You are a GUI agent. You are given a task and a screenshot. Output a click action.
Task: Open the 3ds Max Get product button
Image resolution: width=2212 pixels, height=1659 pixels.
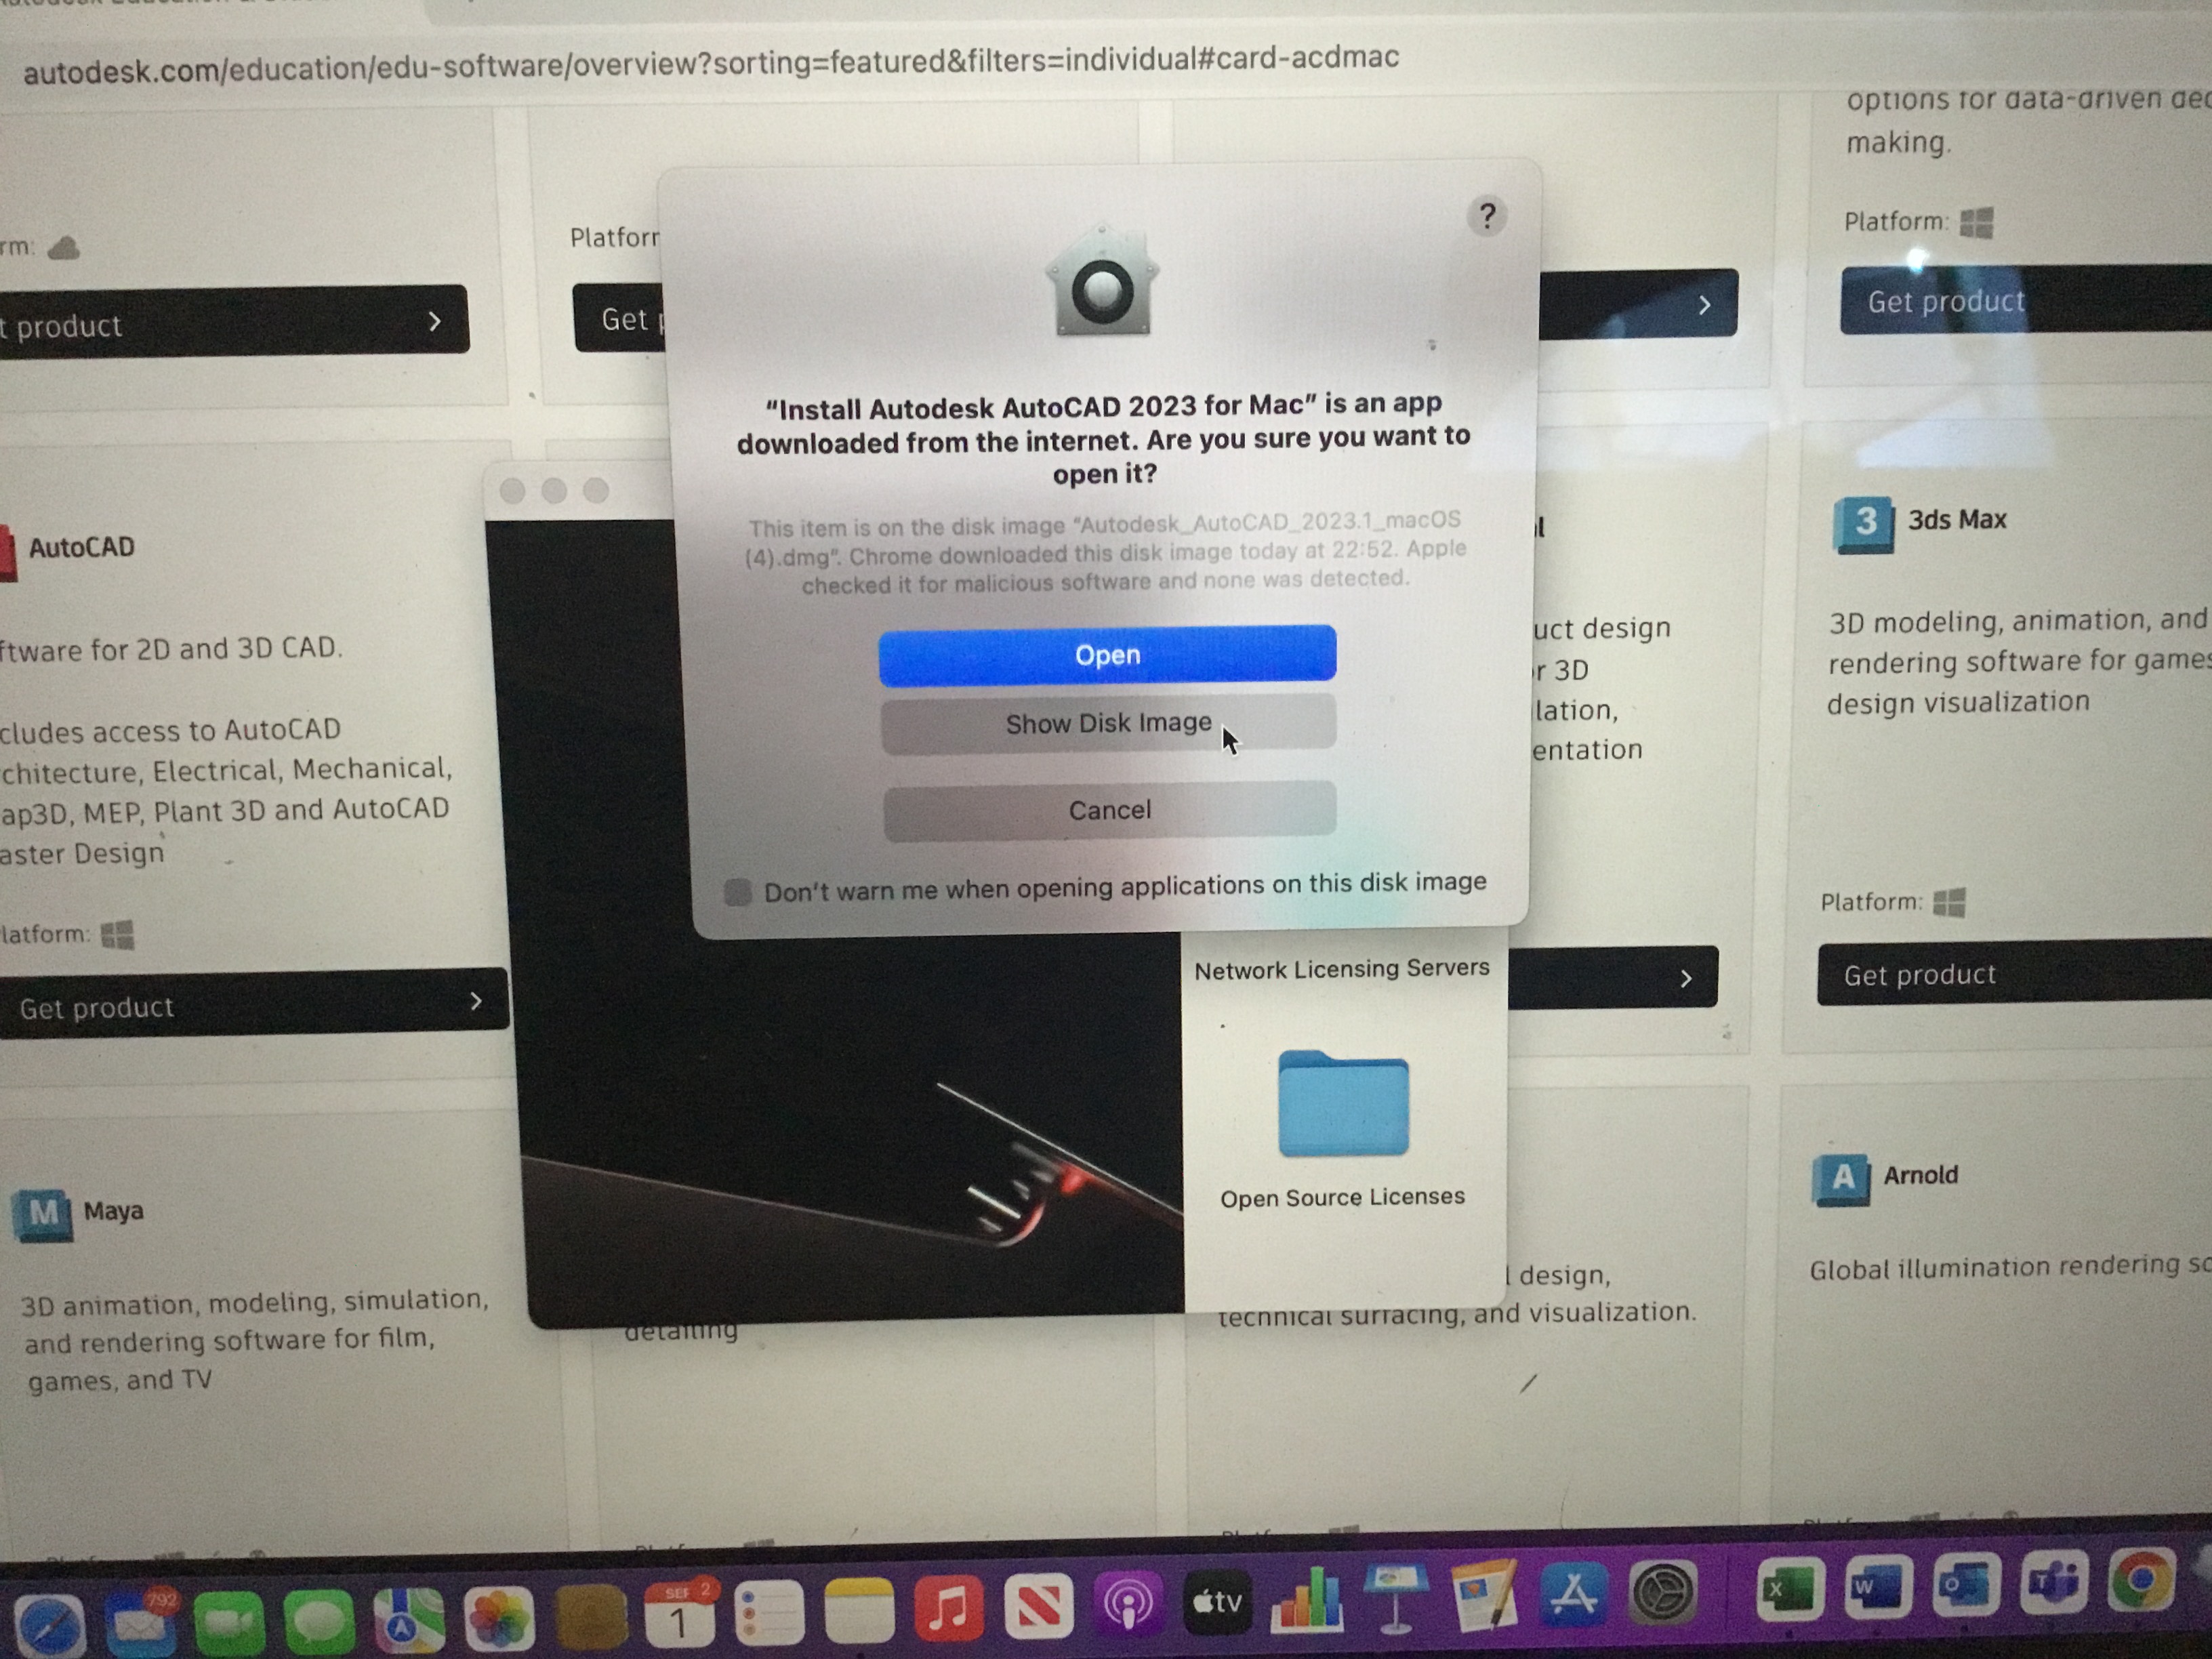[x=2003, y=972]
